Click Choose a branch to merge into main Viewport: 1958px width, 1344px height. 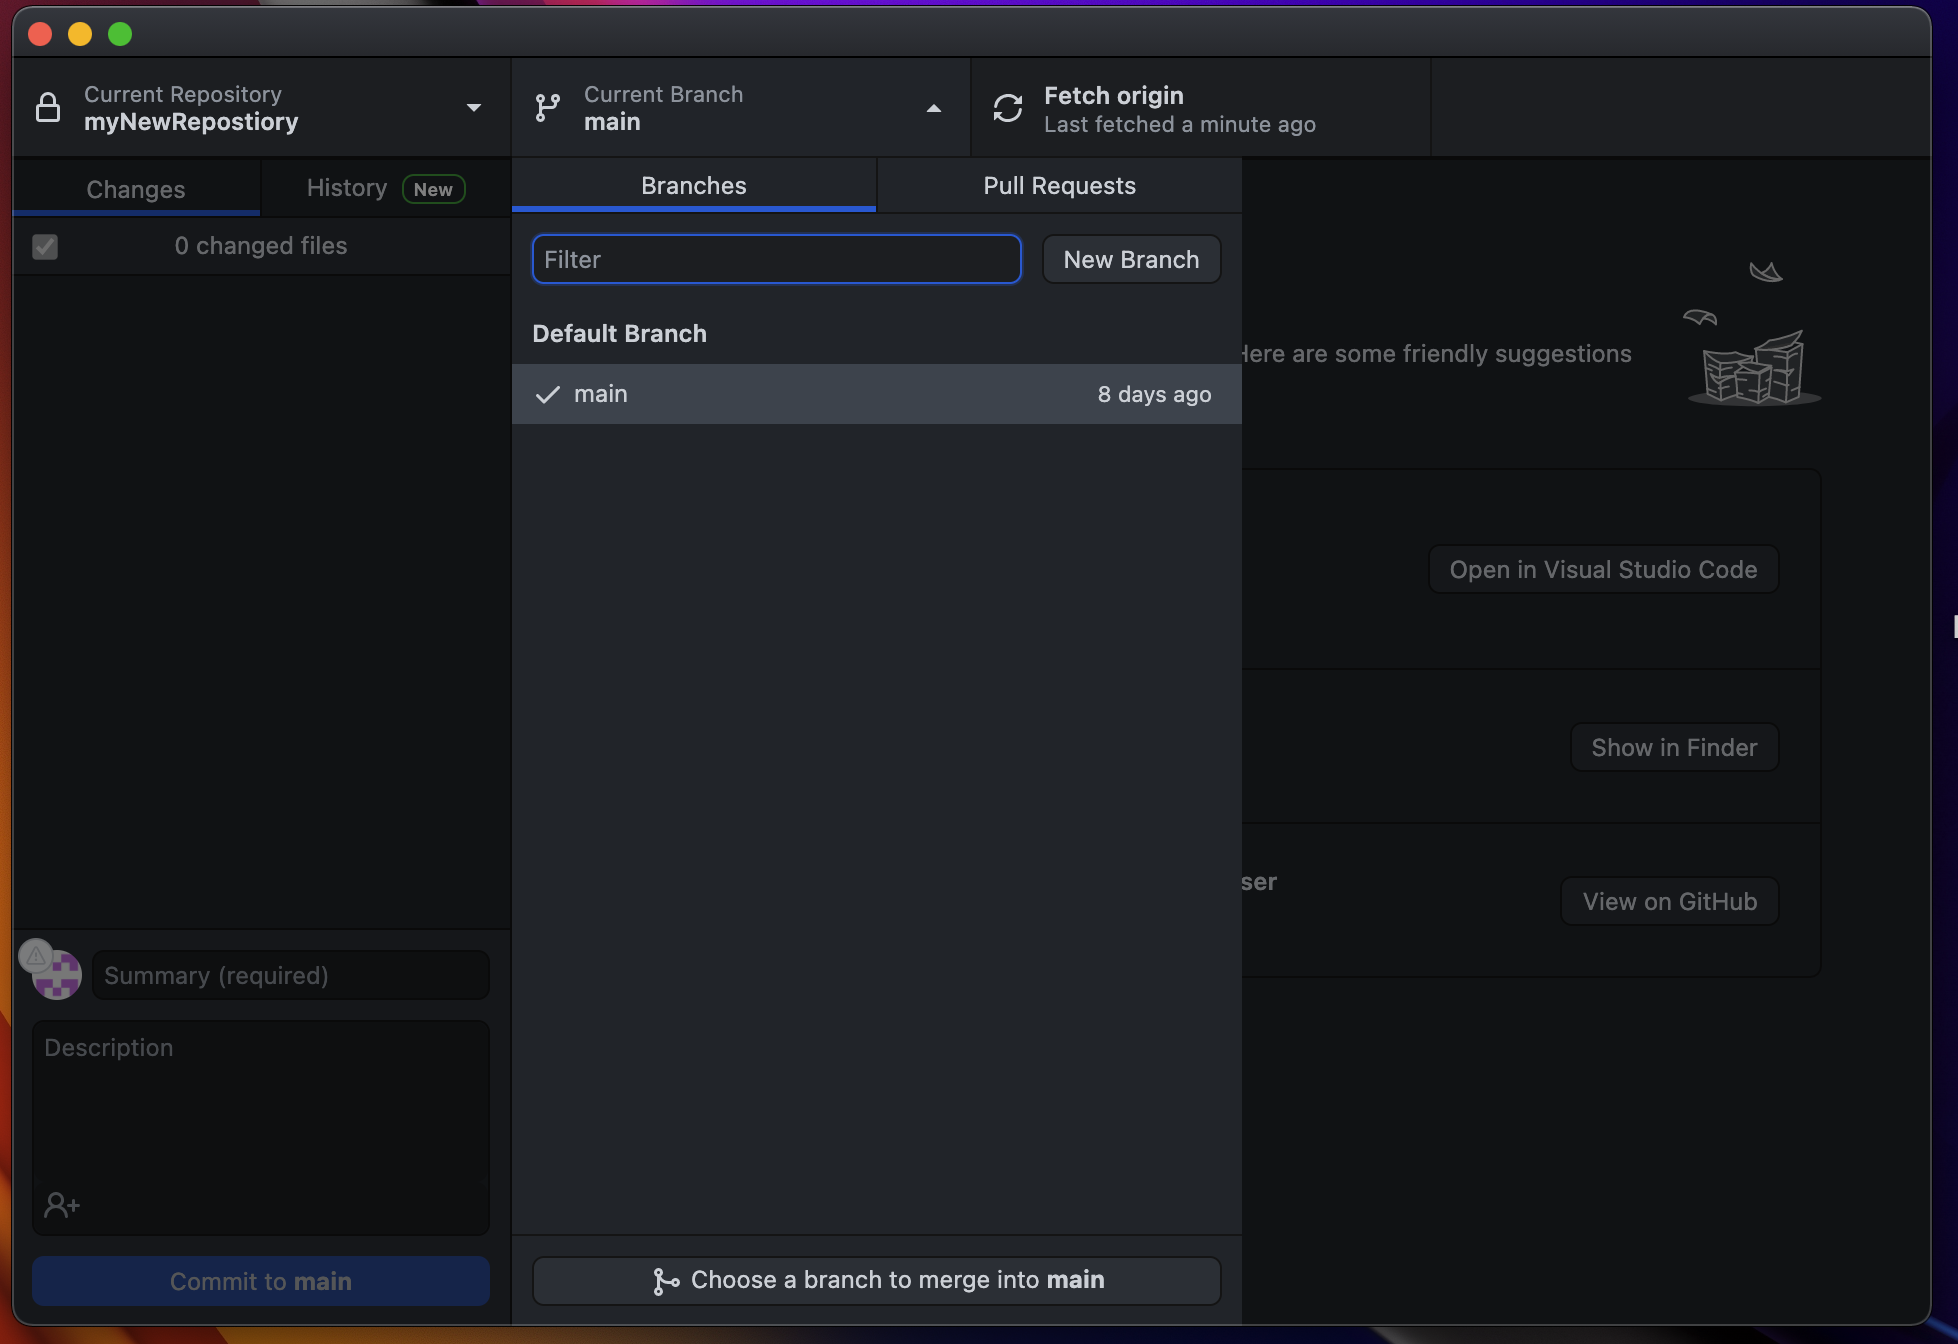click(876, 1280)
